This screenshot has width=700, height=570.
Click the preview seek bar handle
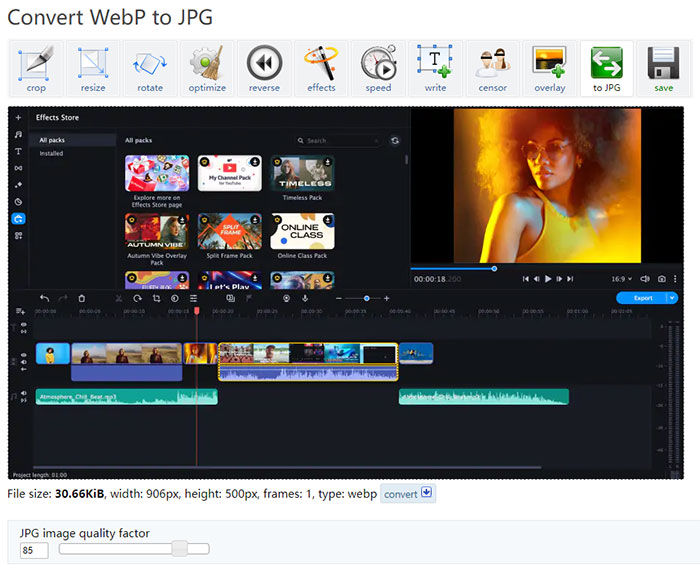tap(494, 268)
